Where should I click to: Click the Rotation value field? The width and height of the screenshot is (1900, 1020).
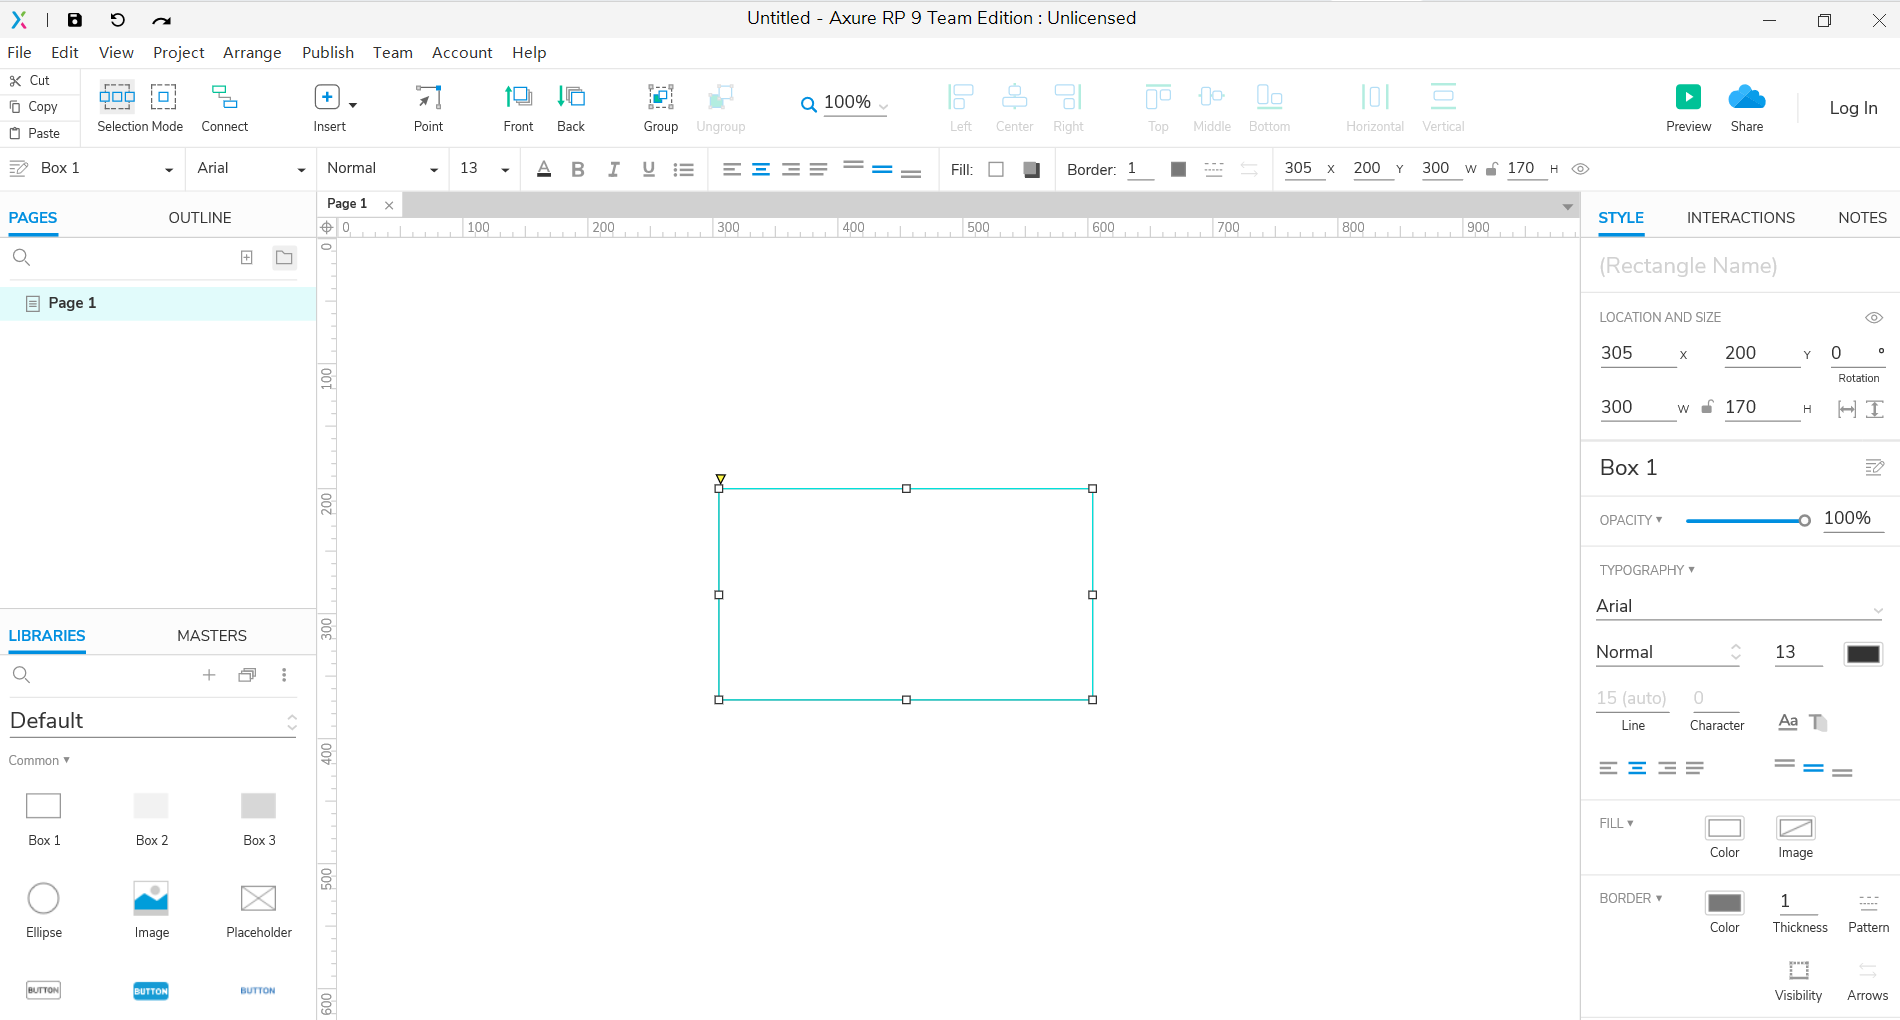pos(1856,353)
